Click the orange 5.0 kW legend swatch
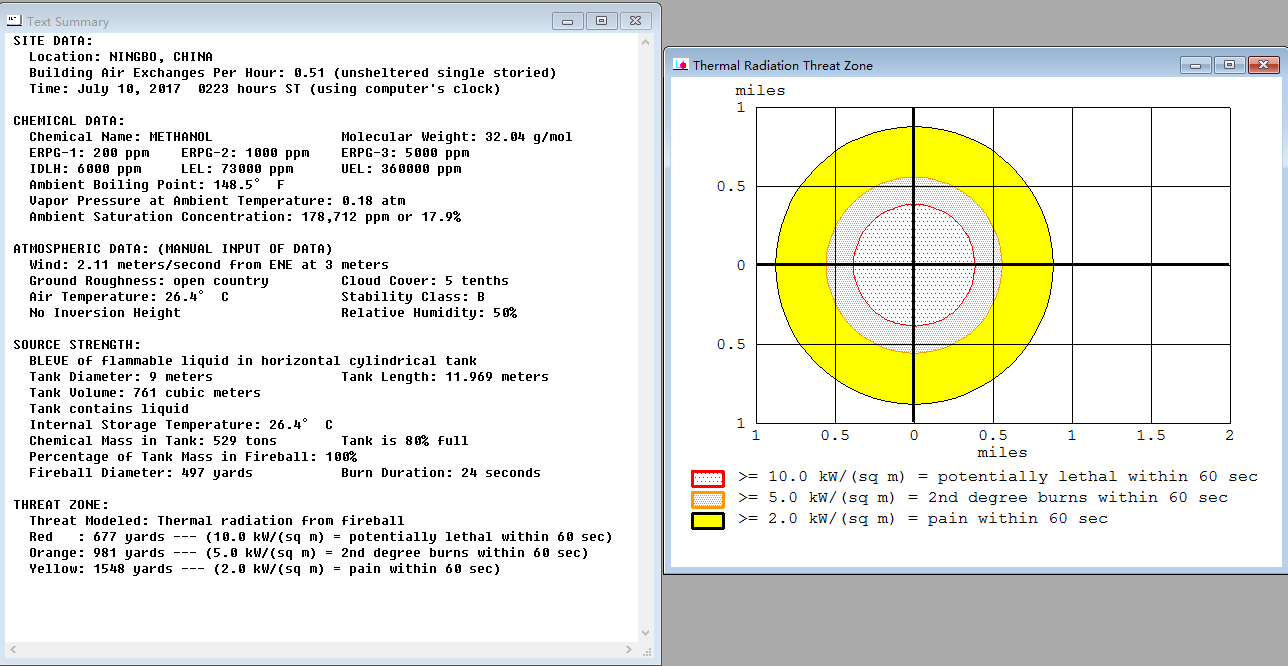Viewport: 1288px width, 666px height. [707, 499]
